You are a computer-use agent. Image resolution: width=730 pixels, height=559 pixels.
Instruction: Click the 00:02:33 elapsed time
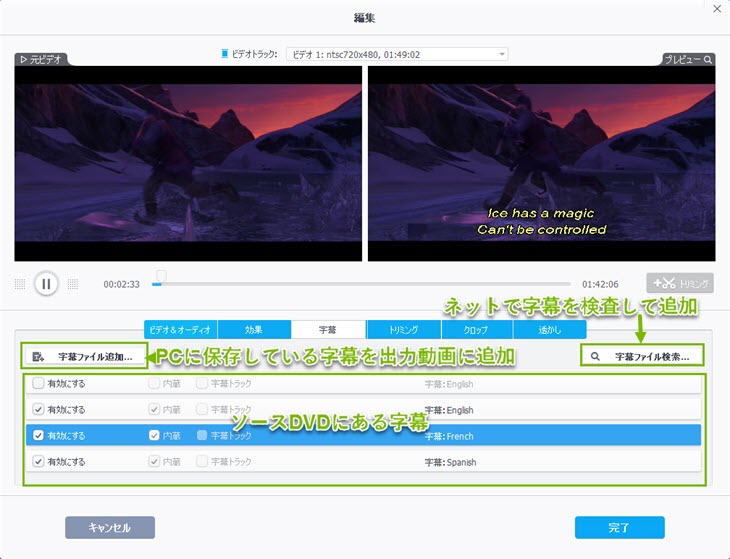122,284
